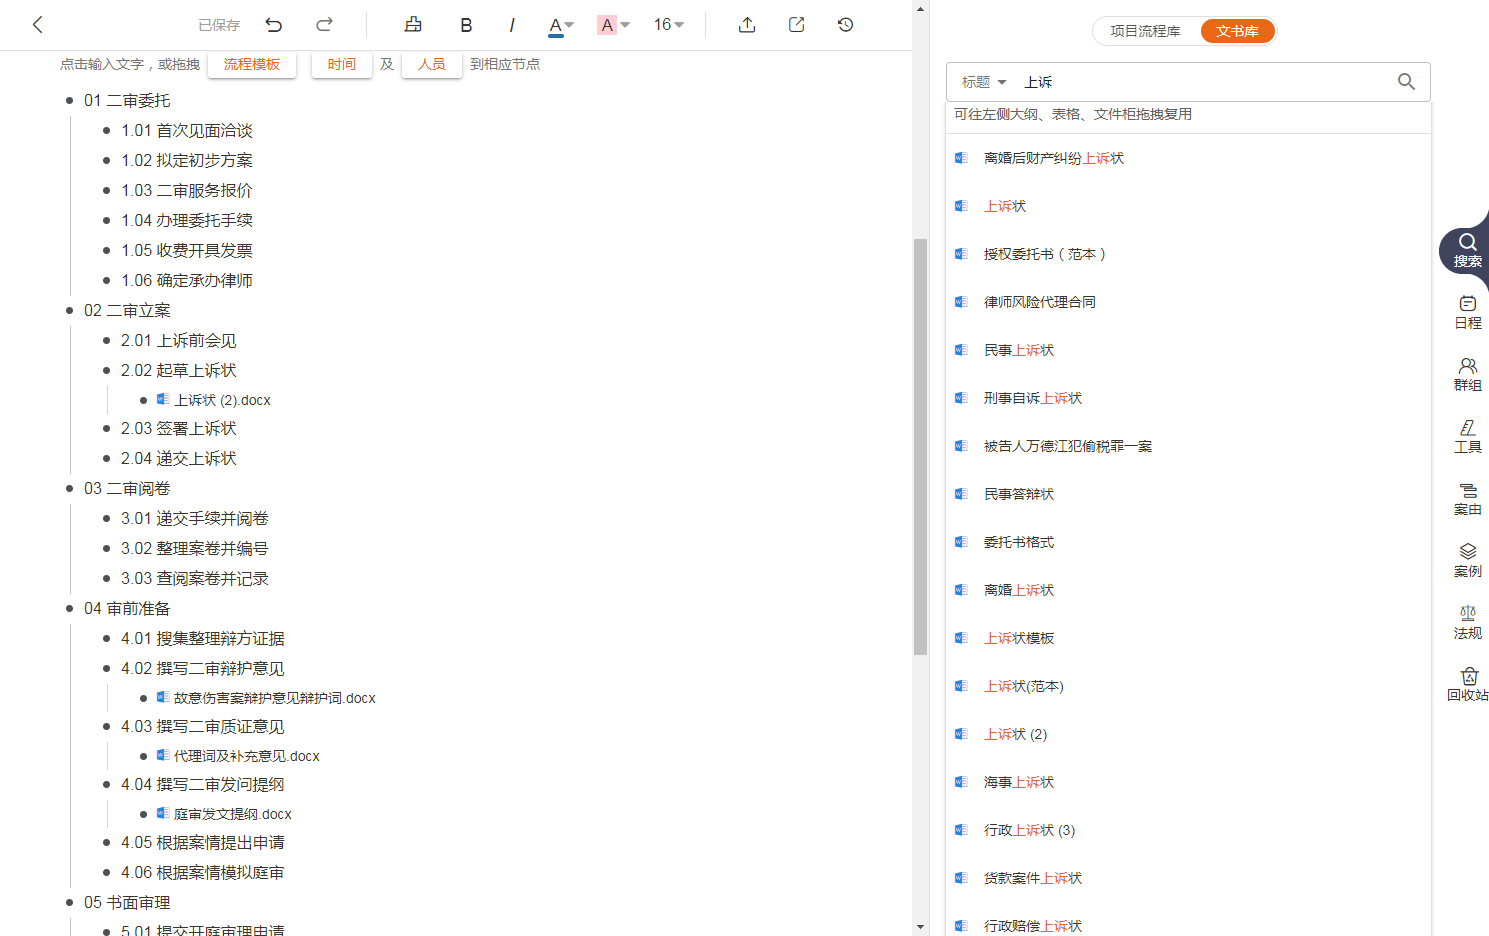
Task: Switch to the 项目流程库 tab
Action: tap(1146, 31)
